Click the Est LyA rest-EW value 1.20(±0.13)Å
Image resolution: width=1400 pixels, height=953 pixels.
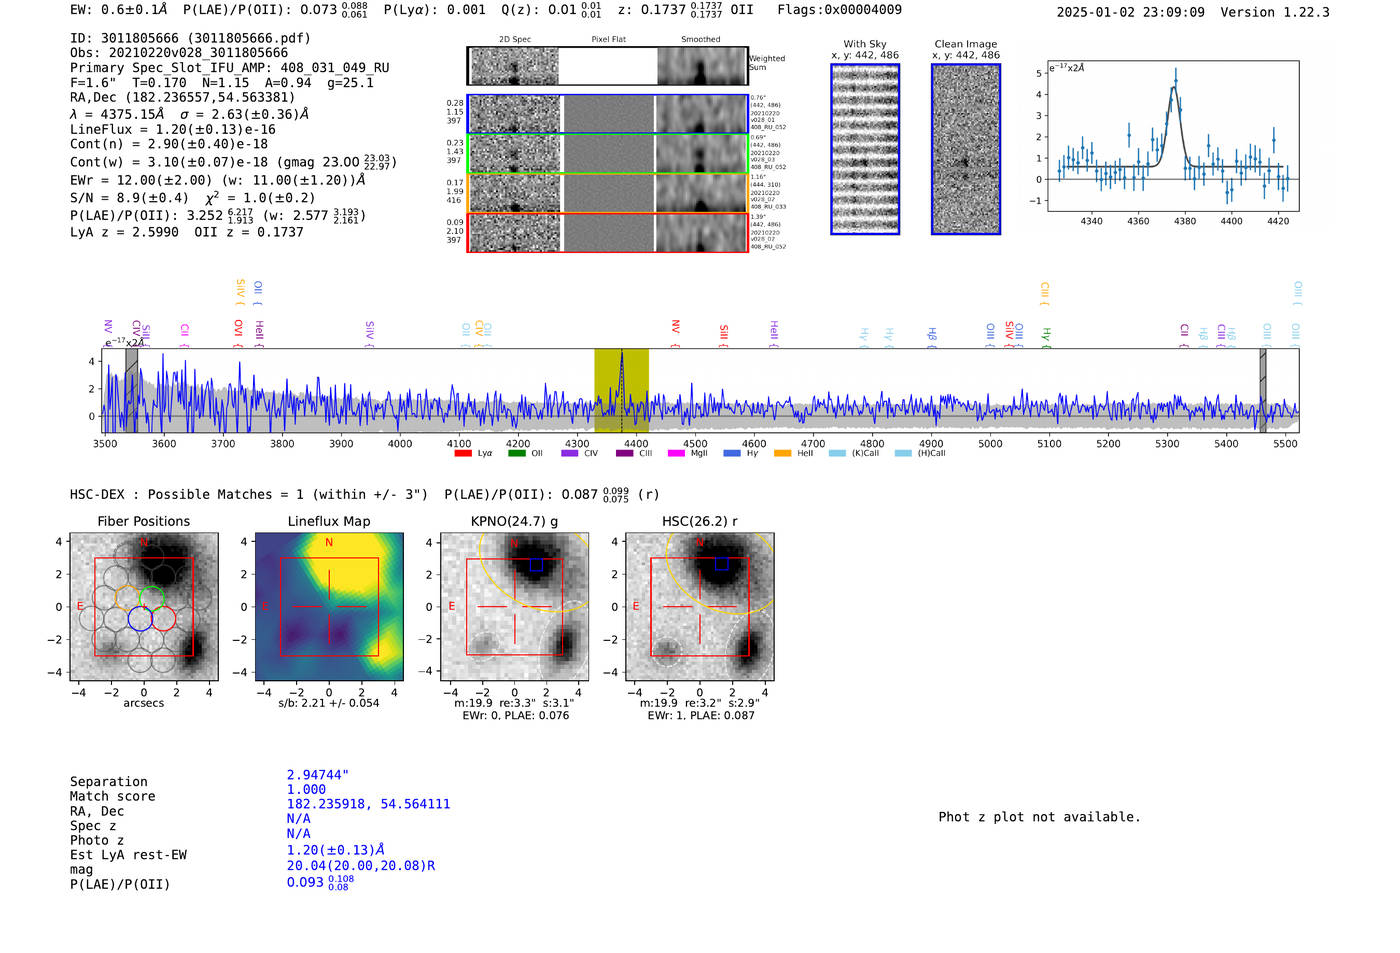pos(336,850)
